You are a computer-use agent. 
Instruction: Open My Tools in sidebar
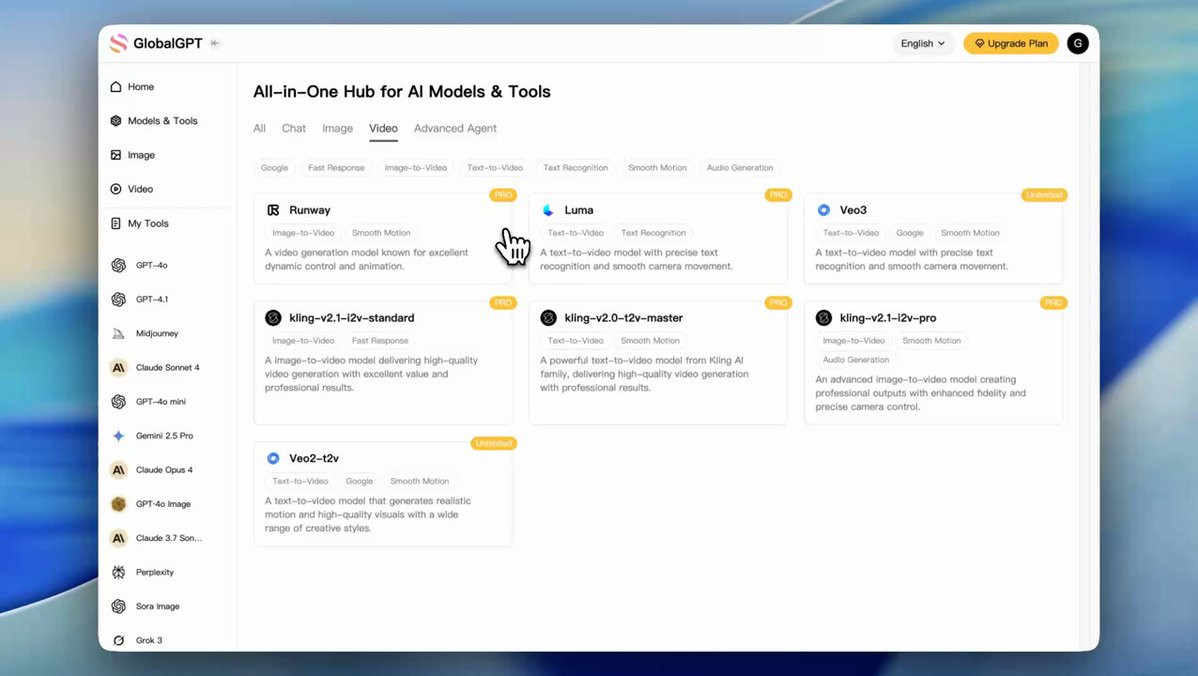(x=139, y=223)
